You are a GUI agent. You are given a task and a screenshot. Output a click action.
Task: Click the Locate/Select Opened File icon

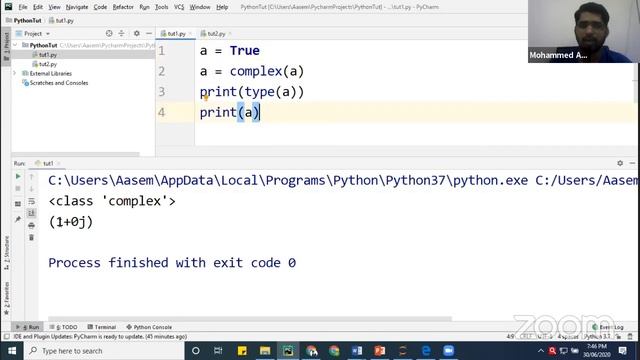tap(109, 33)
